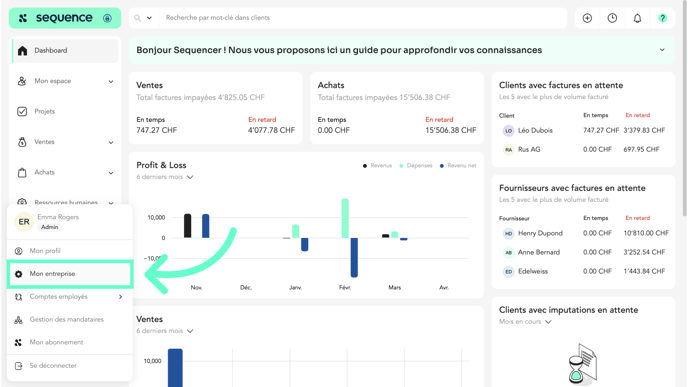The height and width of the screenshot is (387, 688).
Task: Click the Comptes employés icon
Action: click(x=18, y=297)
